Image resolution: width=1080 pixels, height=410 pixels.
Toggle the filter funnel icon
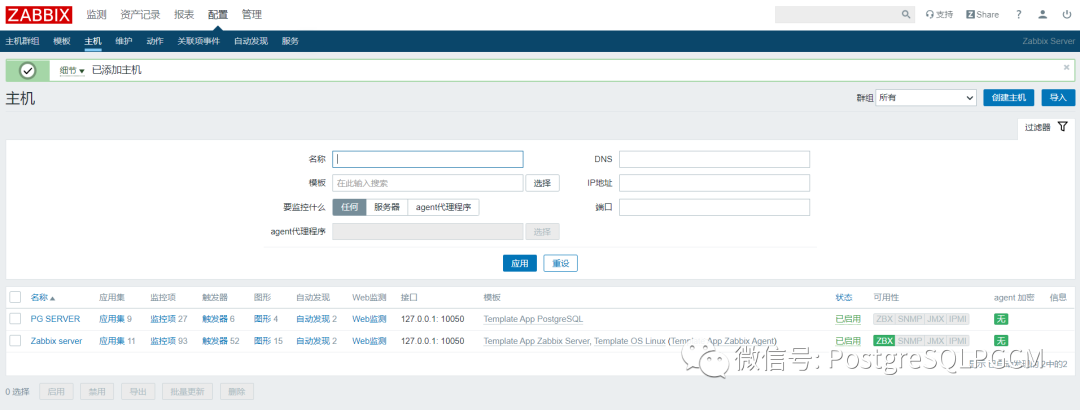click(x=1063, y=127)
